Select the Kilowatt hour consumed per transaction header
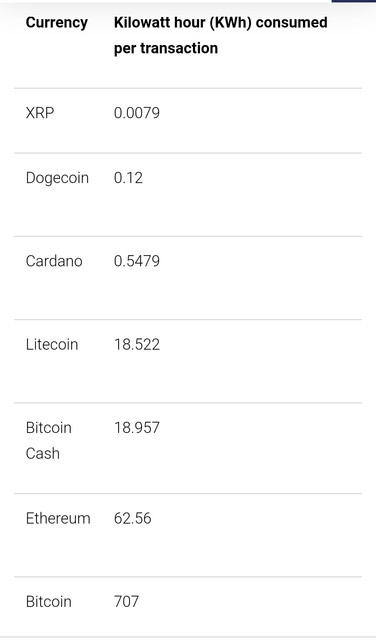 [220, 35]
